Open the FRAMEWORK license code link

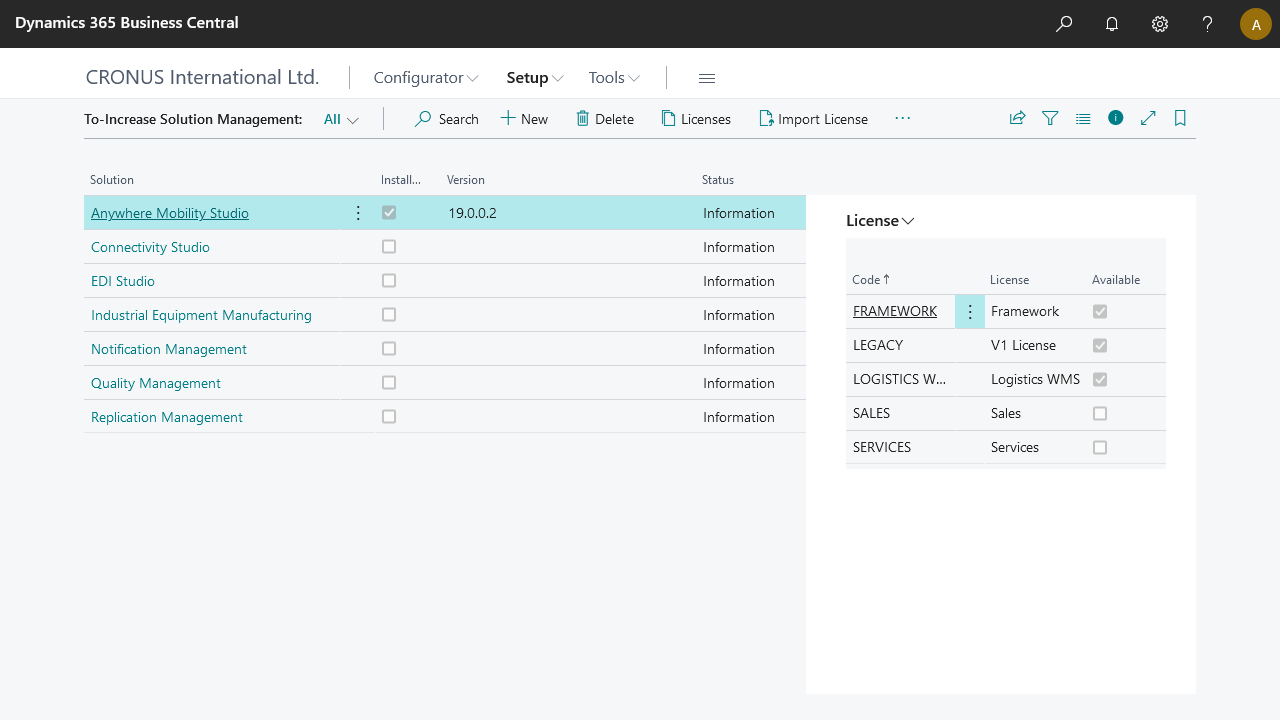click(x=895, y=311)
